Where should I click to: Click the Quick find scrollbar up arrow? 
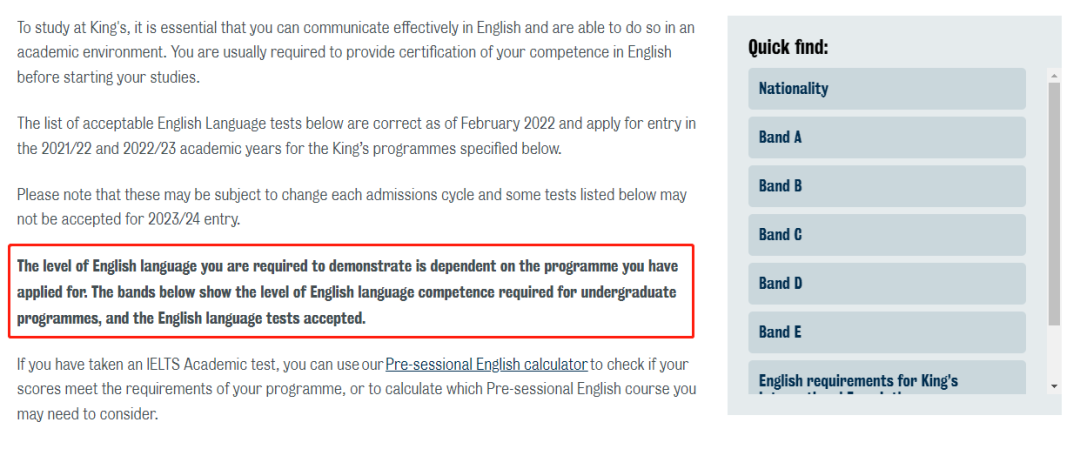pyautogui.click(x=1055, y=74)
